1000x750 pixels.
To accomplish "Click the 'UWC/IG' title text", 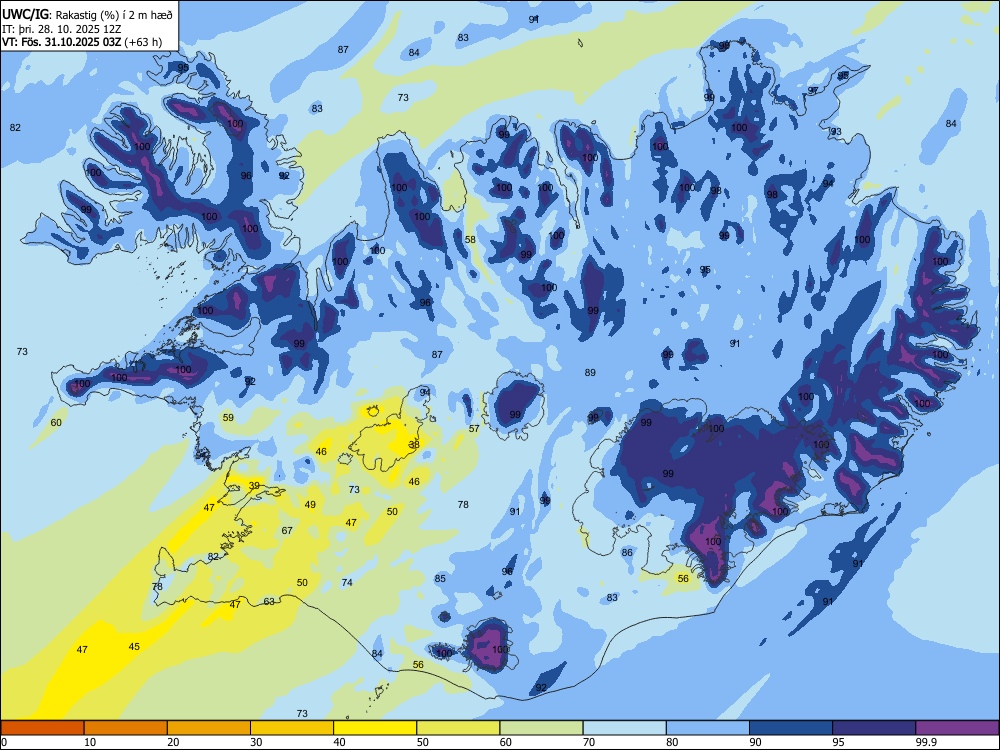I will (x=25, y=15).
